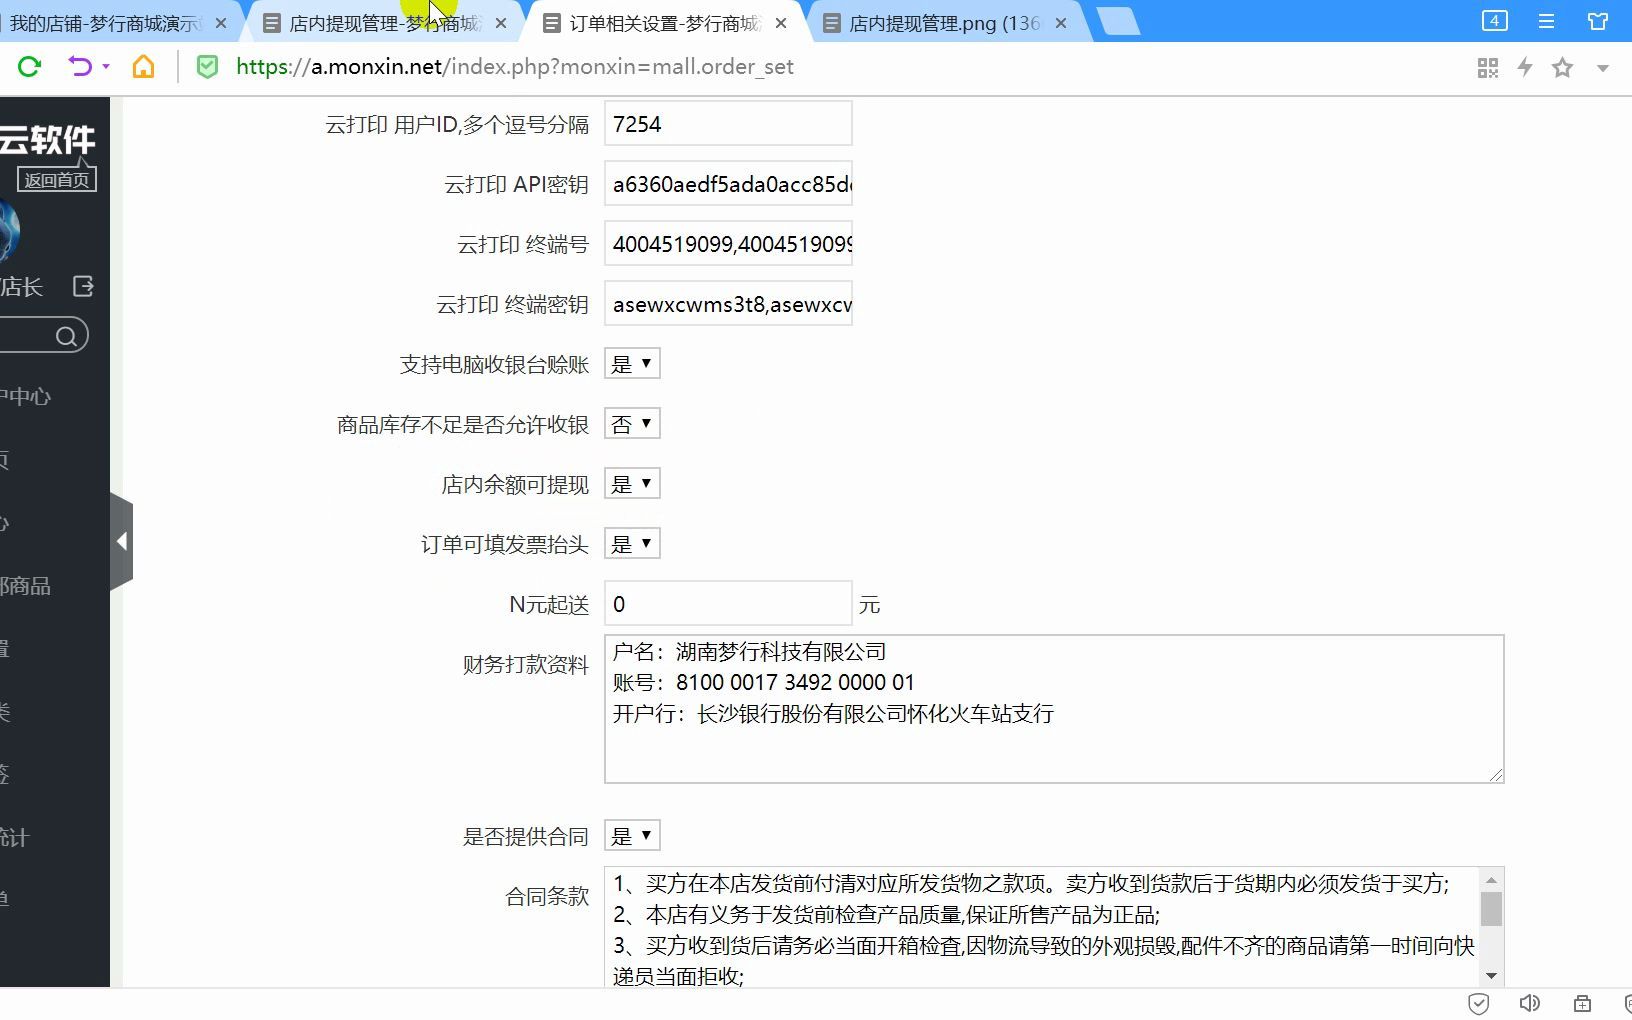
Task: Click the shield icon in status bar
Action: click(x=1479, y=1003)
